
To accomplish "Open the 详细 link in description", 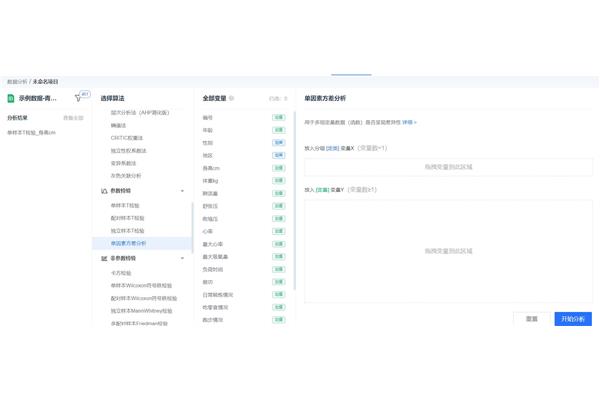I will tap(409, 122).
